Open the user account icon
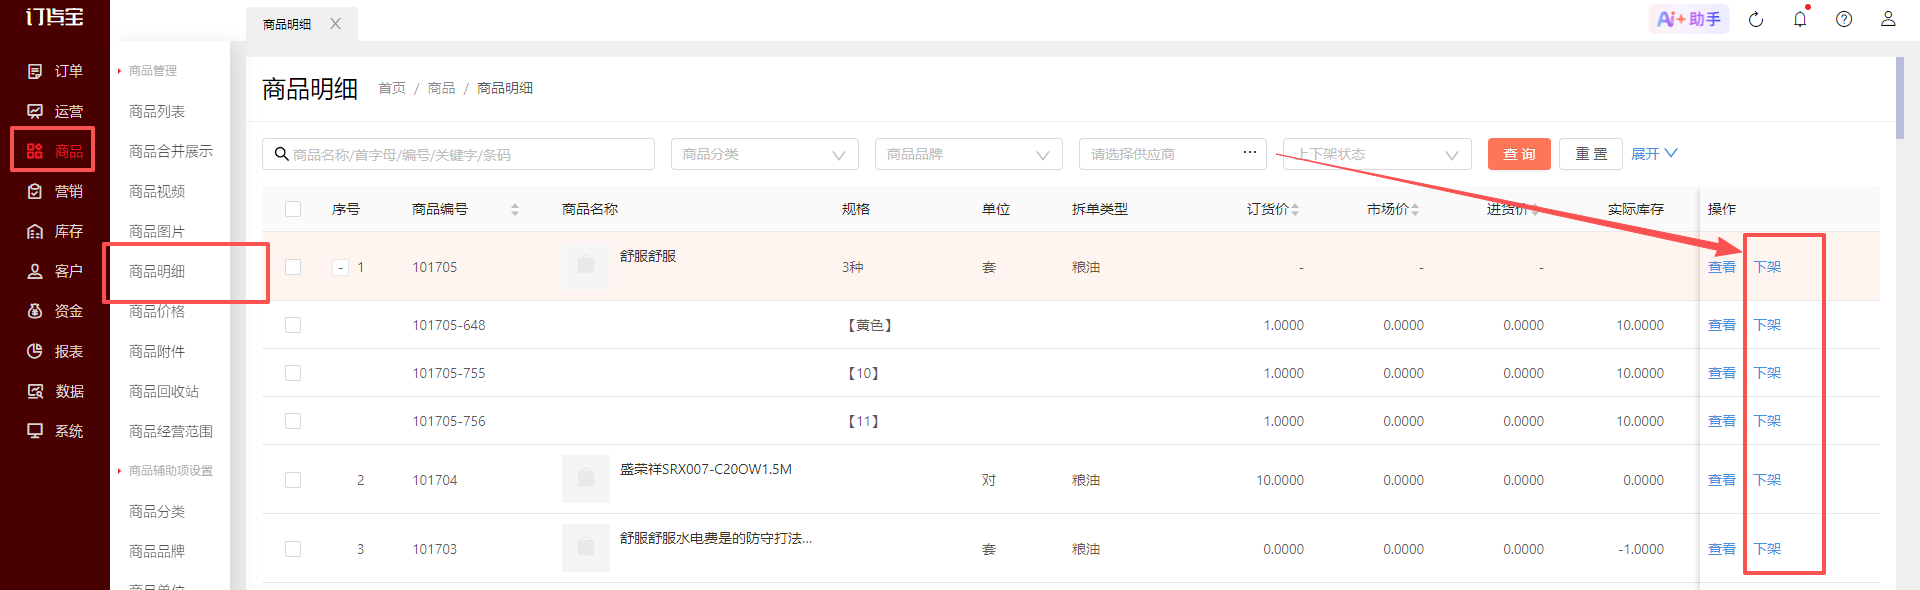Viewport: 1920px width, 590px height. 1888,19
